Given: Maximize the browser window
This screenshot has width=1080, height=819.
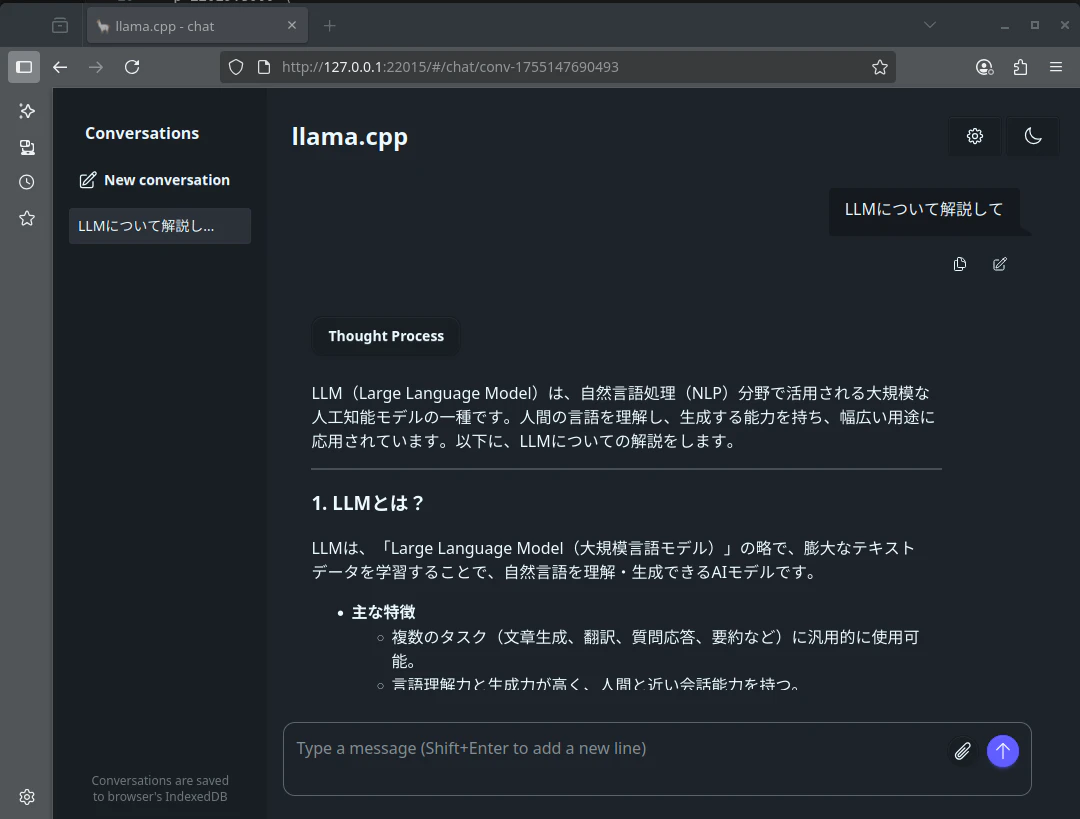Looking at the screenshot, I should [x=1035, y=25].
